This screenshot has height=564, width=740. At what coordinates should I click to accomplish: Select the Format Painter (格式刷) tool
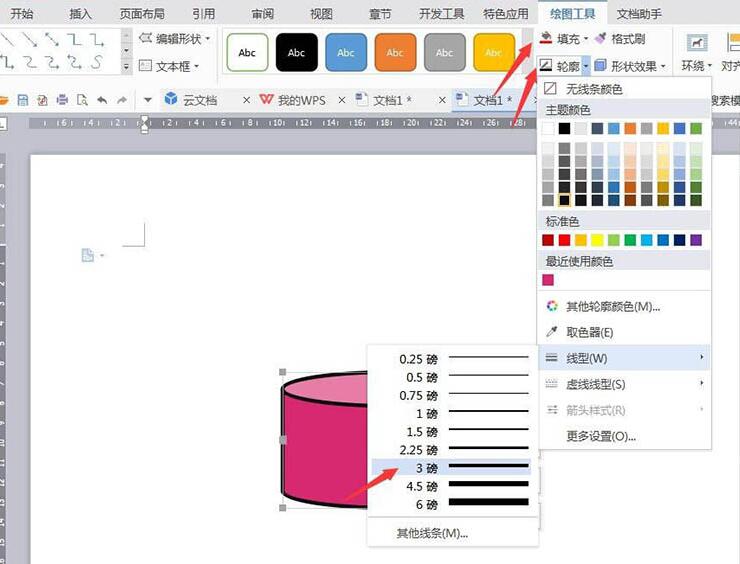(620, 38)
